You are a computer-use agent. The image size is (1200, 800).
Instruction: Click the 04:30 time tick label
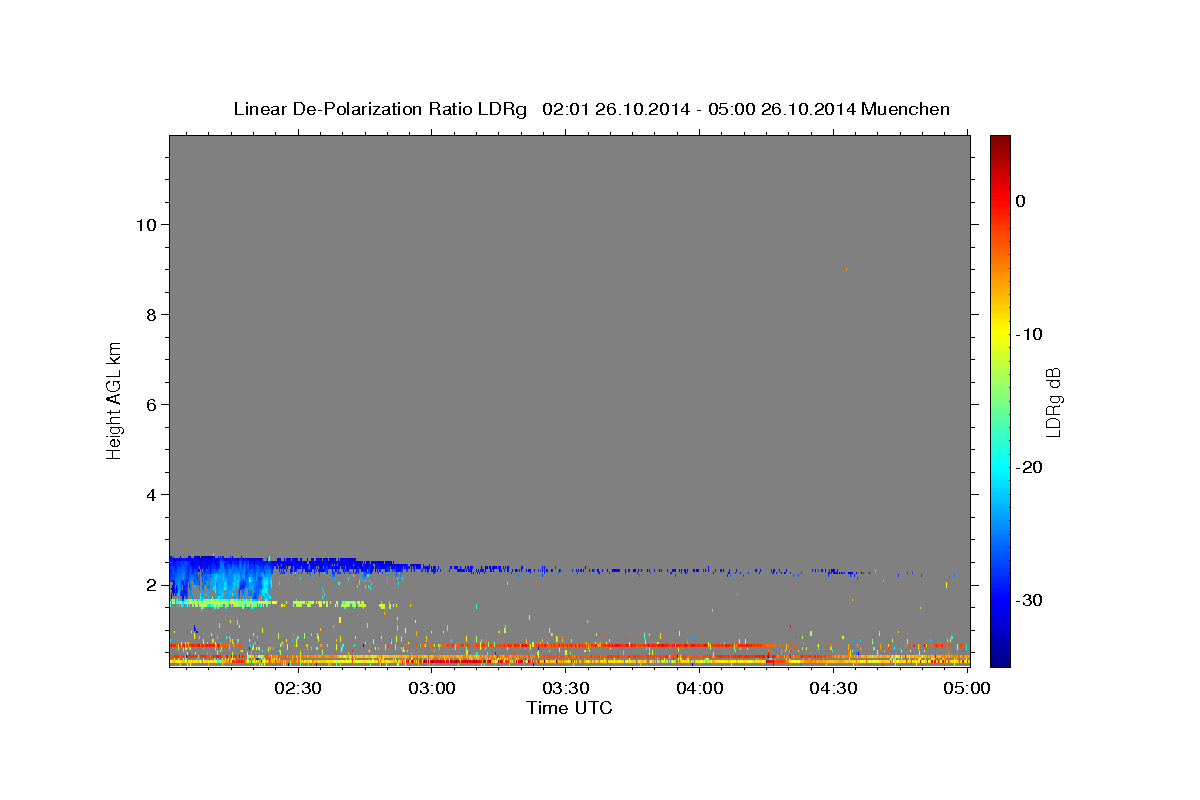coord(834,688)
